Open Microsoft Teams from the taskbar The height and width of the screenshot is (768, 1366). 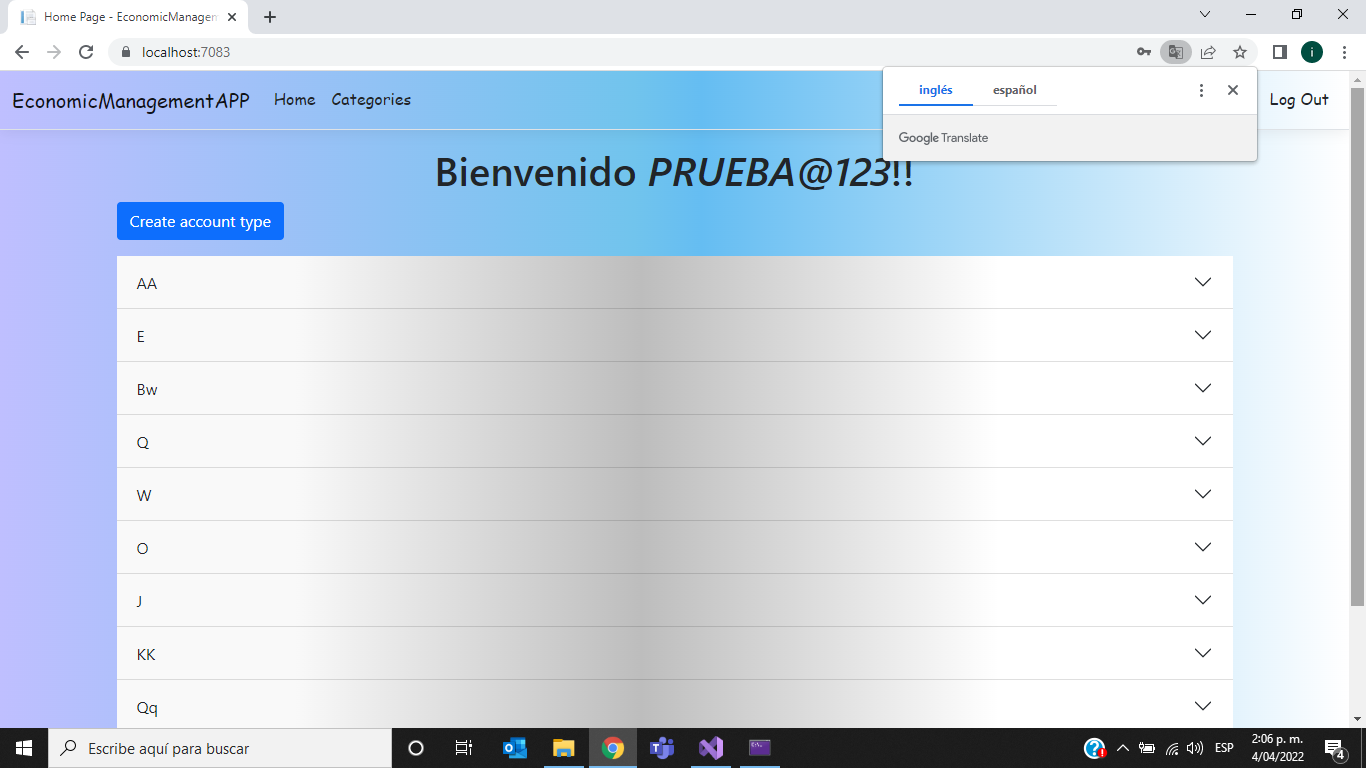coord(662,748)
